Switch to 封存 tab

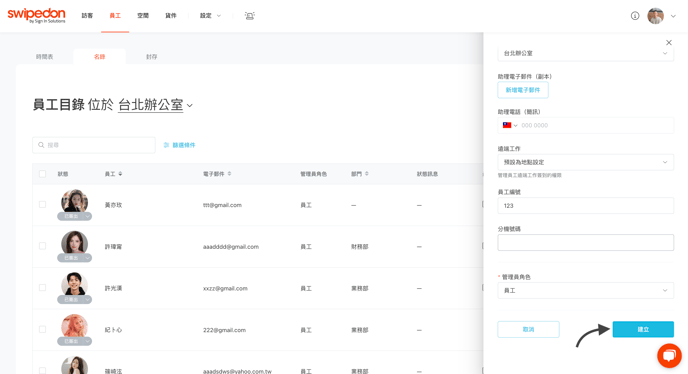click(152, 57)
